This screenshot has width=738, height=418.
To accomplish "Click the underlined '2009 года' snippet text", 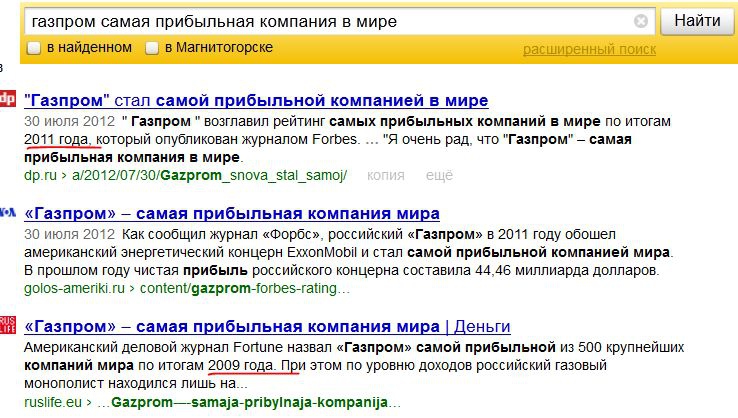I will point(241,365).
